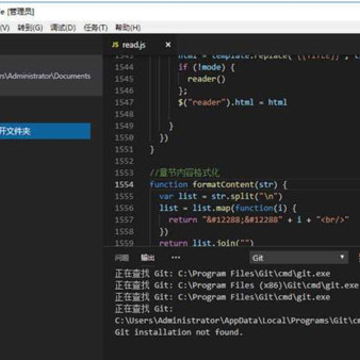The width and height of the screenshot is (360, 360).
Task: Open the 帮助(H) menu
Action: [x=128, y=28]
